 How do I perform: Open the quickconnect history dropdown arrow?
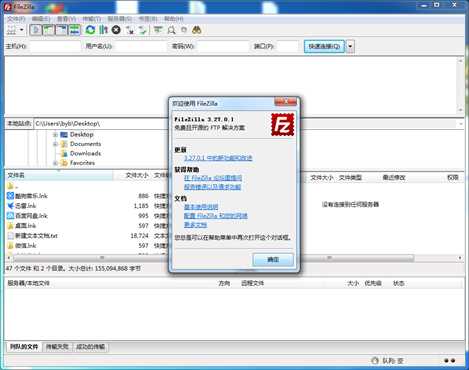(350, 46)
